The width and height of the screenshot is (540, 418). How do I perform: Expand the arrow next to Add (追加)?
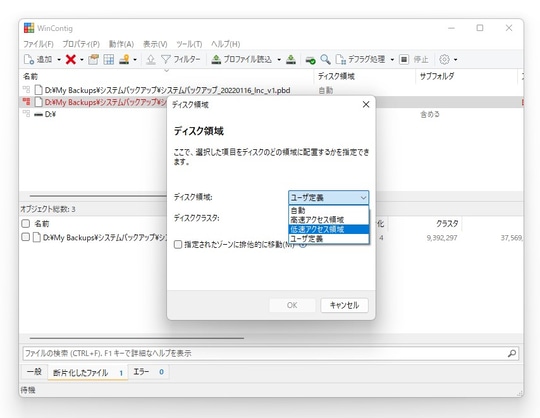pos(59,60)
